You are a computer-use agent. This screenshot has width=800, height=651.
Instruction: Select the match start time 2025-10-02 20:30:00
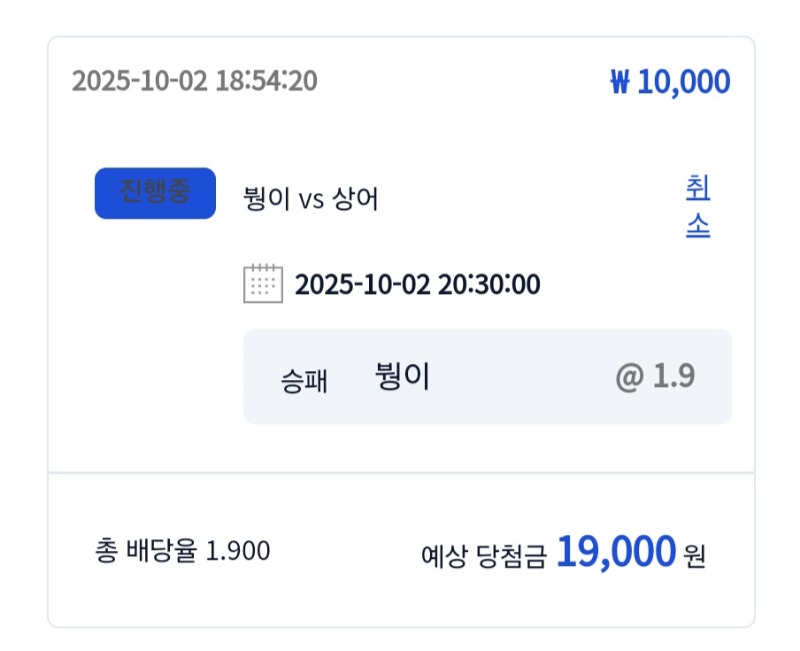(x=417, y=285)
